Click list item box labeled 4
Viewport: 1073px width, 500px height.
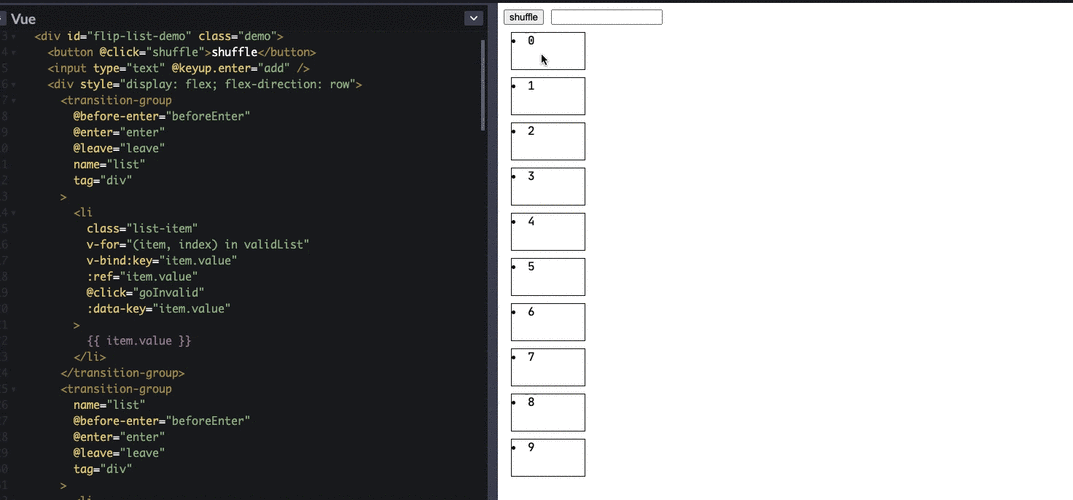pyautogui.click(x=548, y=231)
